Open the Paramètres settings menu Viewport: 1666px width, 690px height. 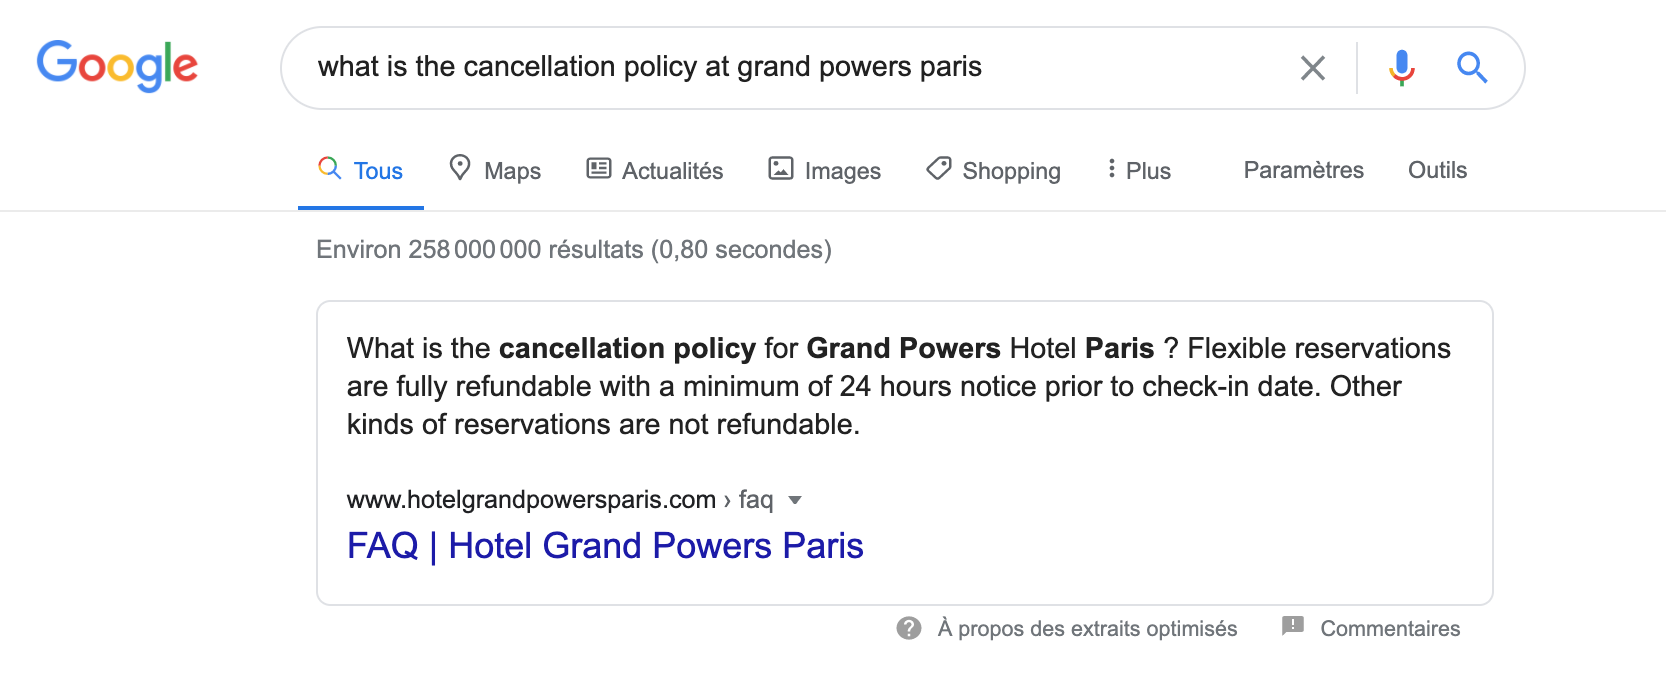1303,170
